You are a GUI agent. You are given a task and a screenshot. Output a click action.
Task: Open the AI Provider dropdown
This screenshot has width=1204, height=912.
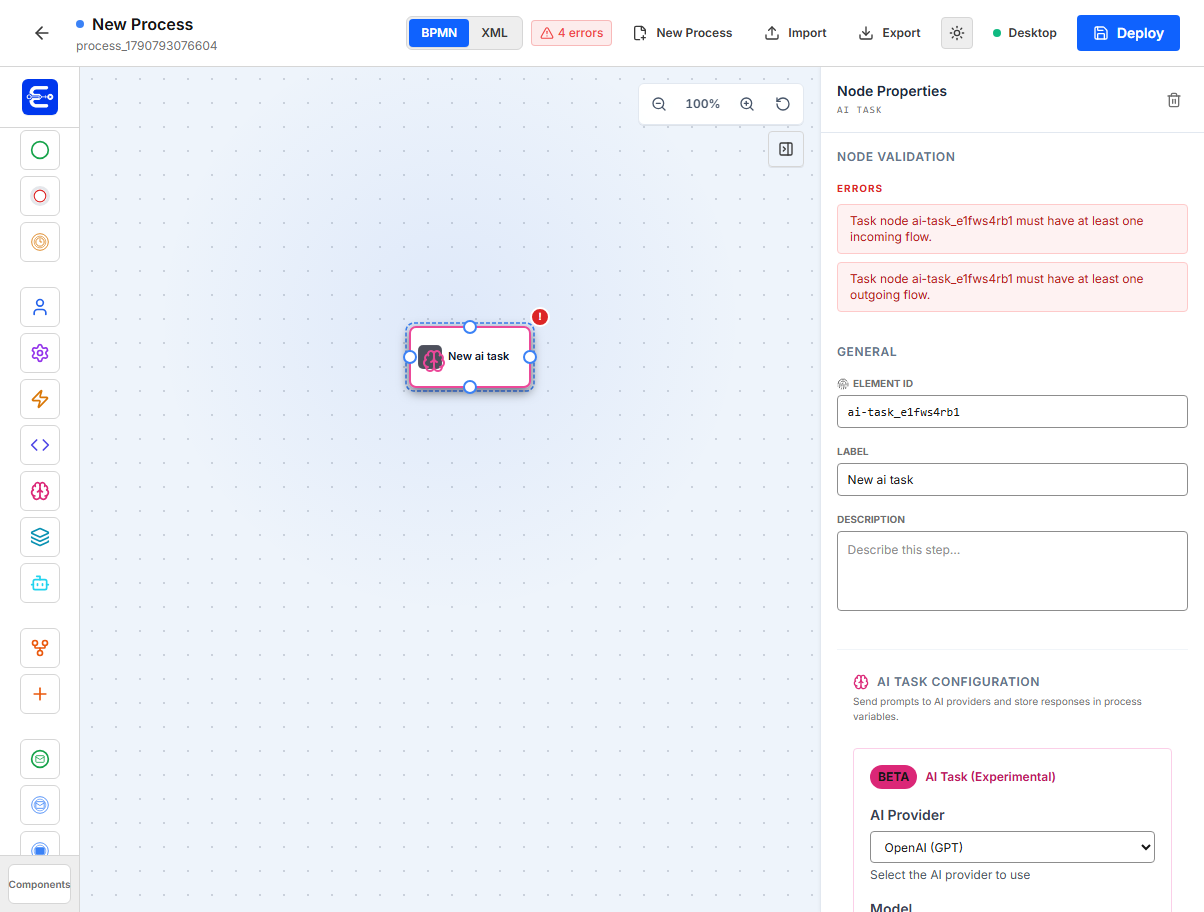coord(1012,847)
